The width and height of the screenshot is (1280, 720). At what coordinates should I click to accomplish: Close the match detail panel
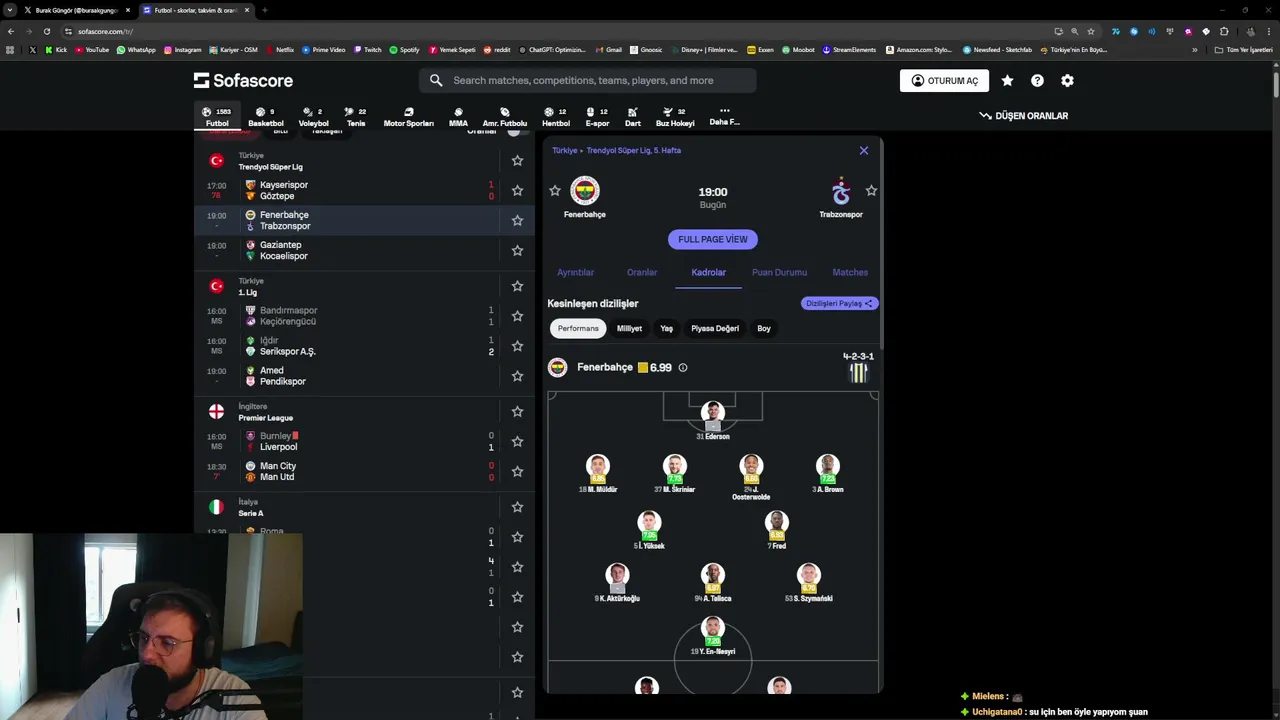click(864, 151)
